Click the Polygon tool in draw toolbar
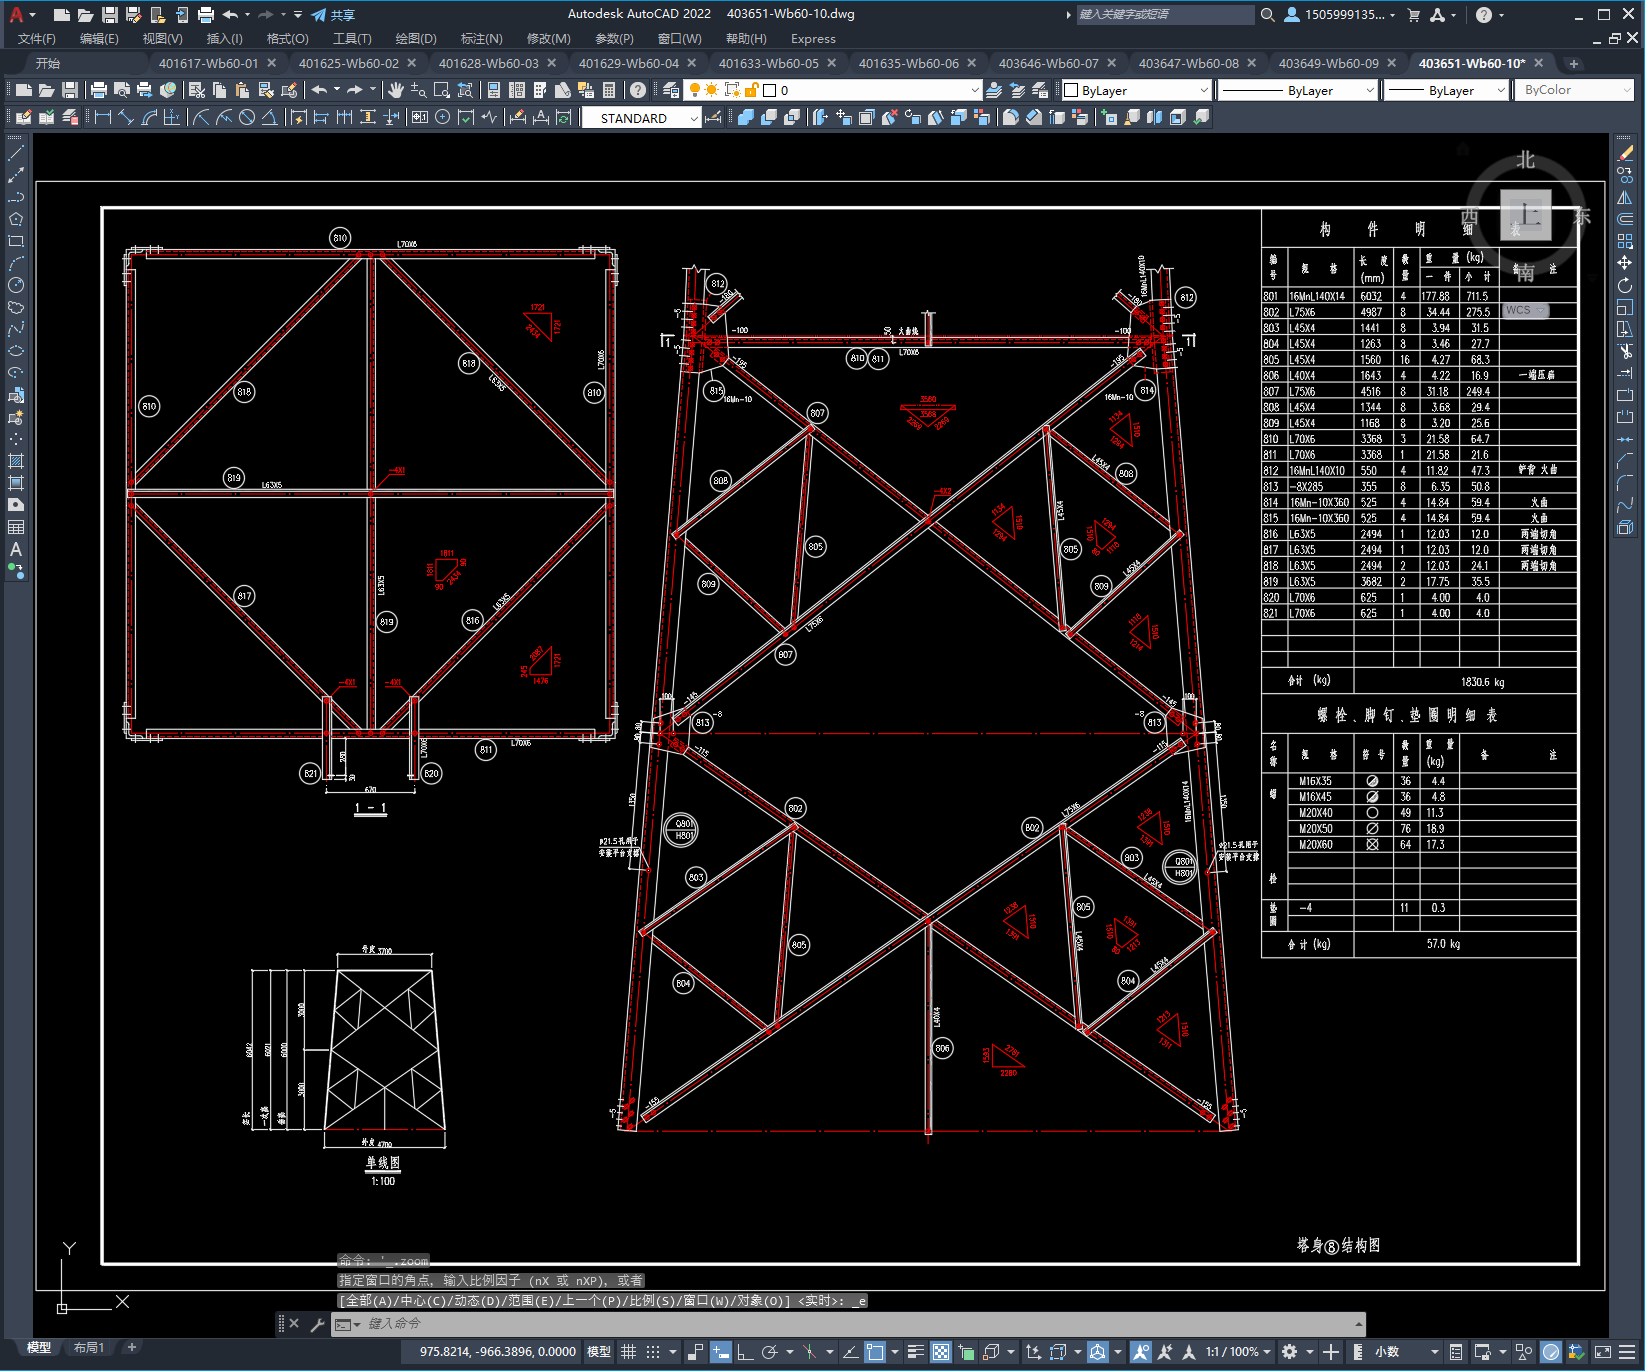 pos(16,219)
